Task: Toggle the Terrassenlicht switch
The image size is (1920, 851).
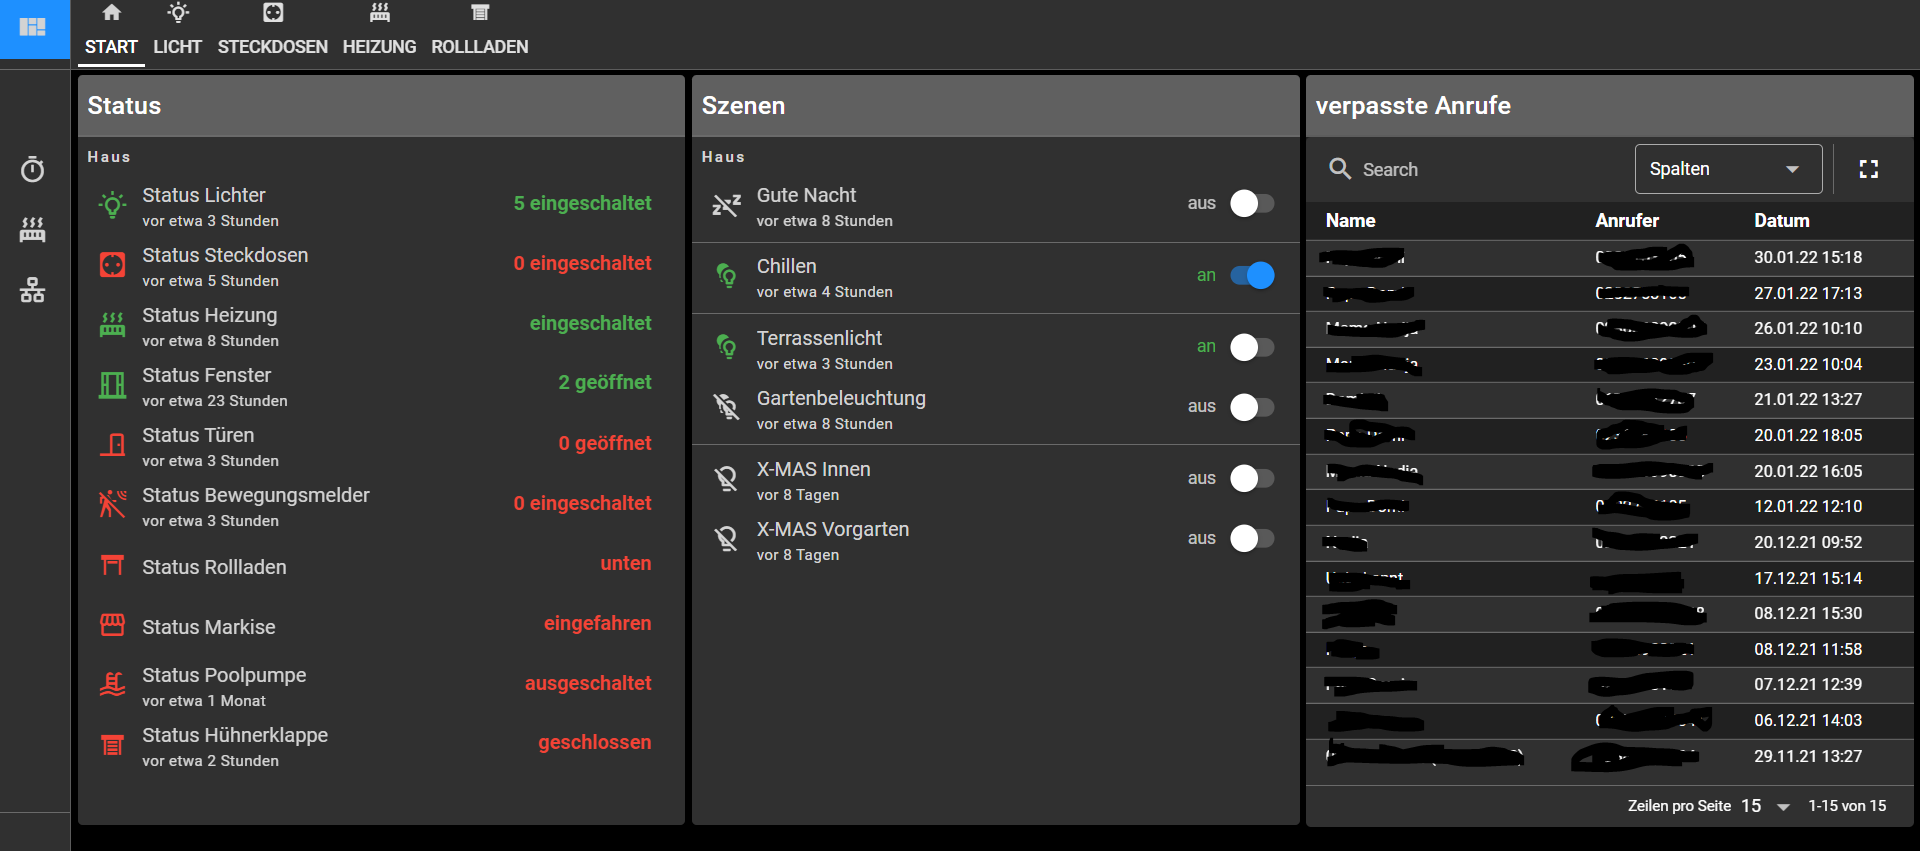Action: pyautogui.click(x=1252, y=347)
